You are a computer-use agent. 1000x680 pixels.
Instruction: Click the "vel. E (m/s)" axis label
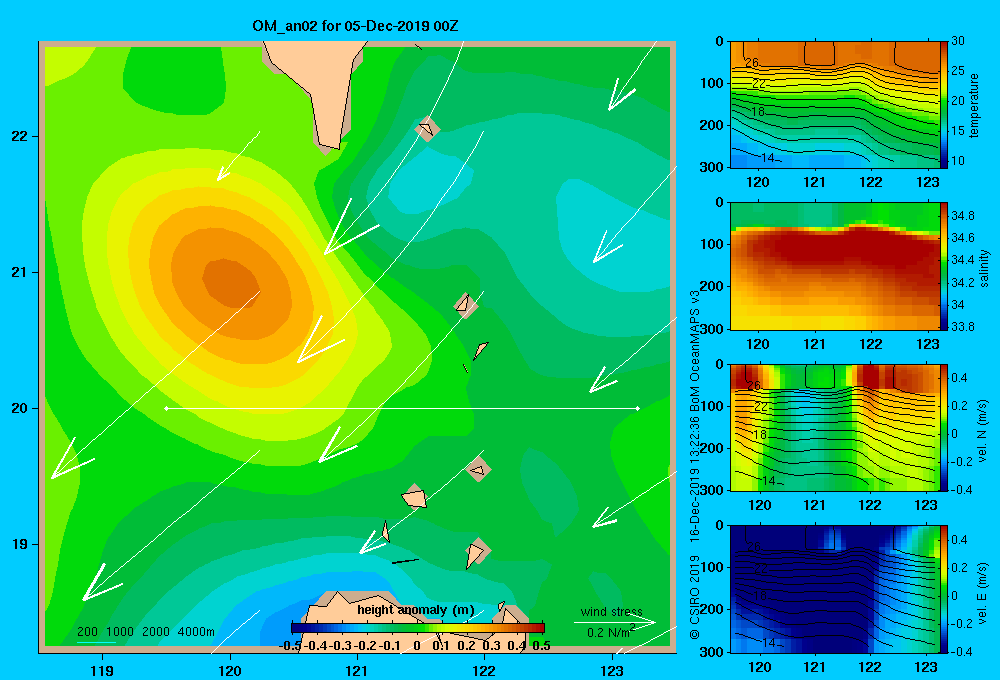[x=983, y=592]
